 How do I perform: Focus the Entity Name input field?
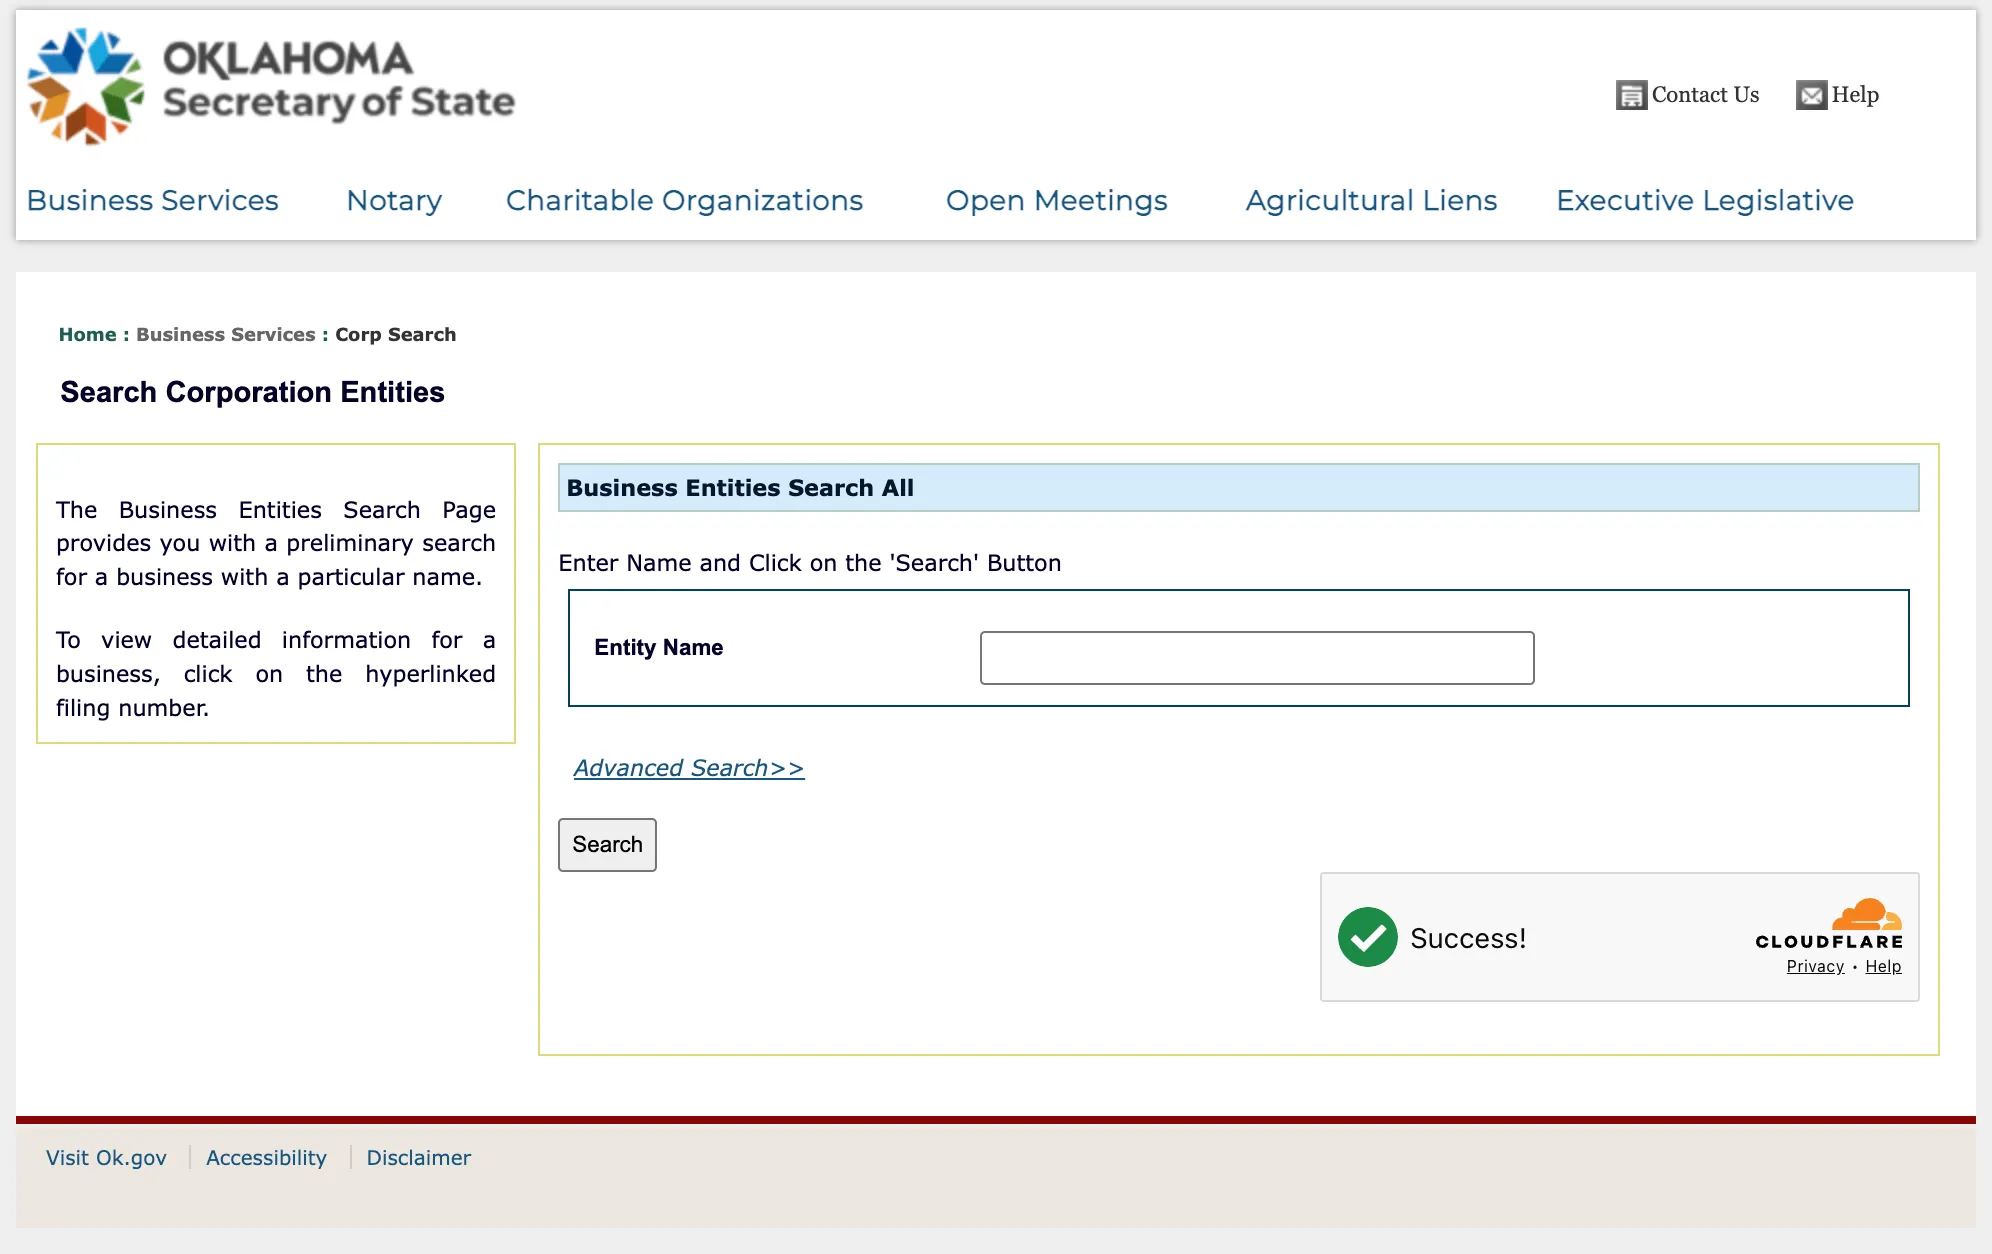coord(1257,658)
